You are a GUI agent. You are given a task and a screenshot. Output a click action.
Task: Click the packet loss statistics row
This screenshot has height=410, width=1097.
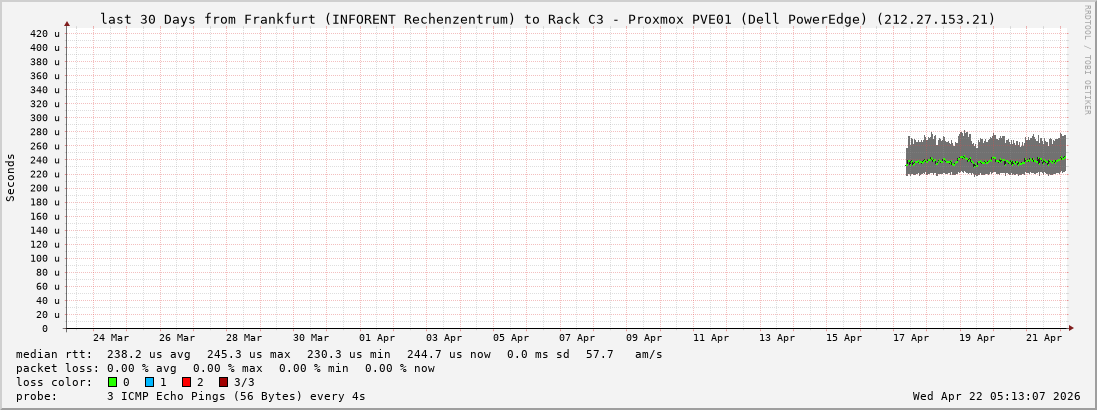[225, 368]
